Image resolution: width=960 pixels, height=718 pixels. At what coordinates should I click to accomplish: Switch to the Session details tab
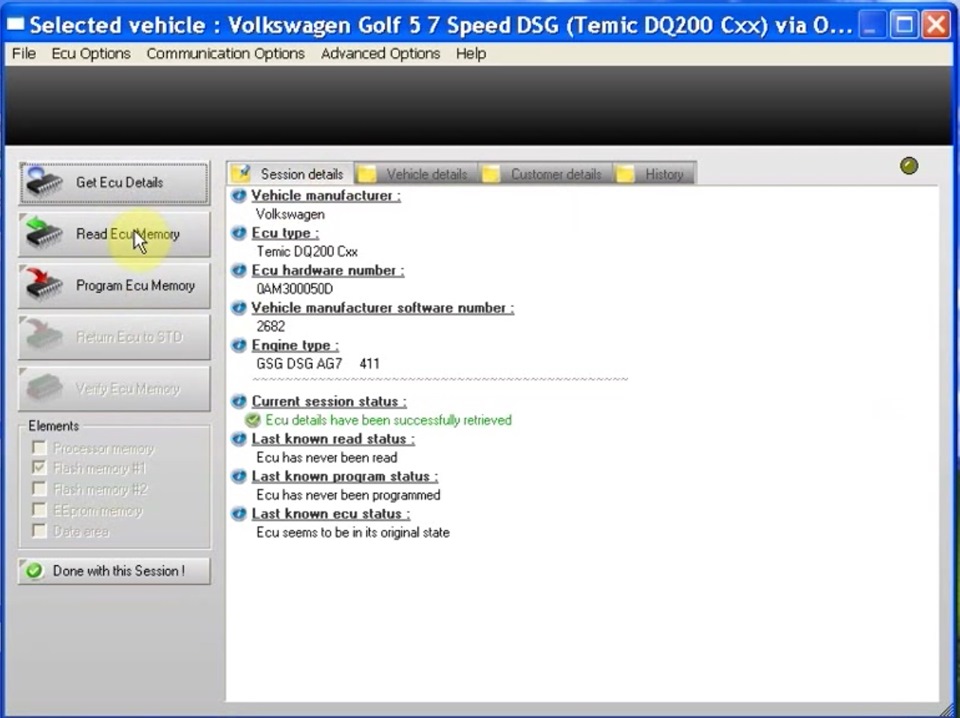[x=290, y=174]
